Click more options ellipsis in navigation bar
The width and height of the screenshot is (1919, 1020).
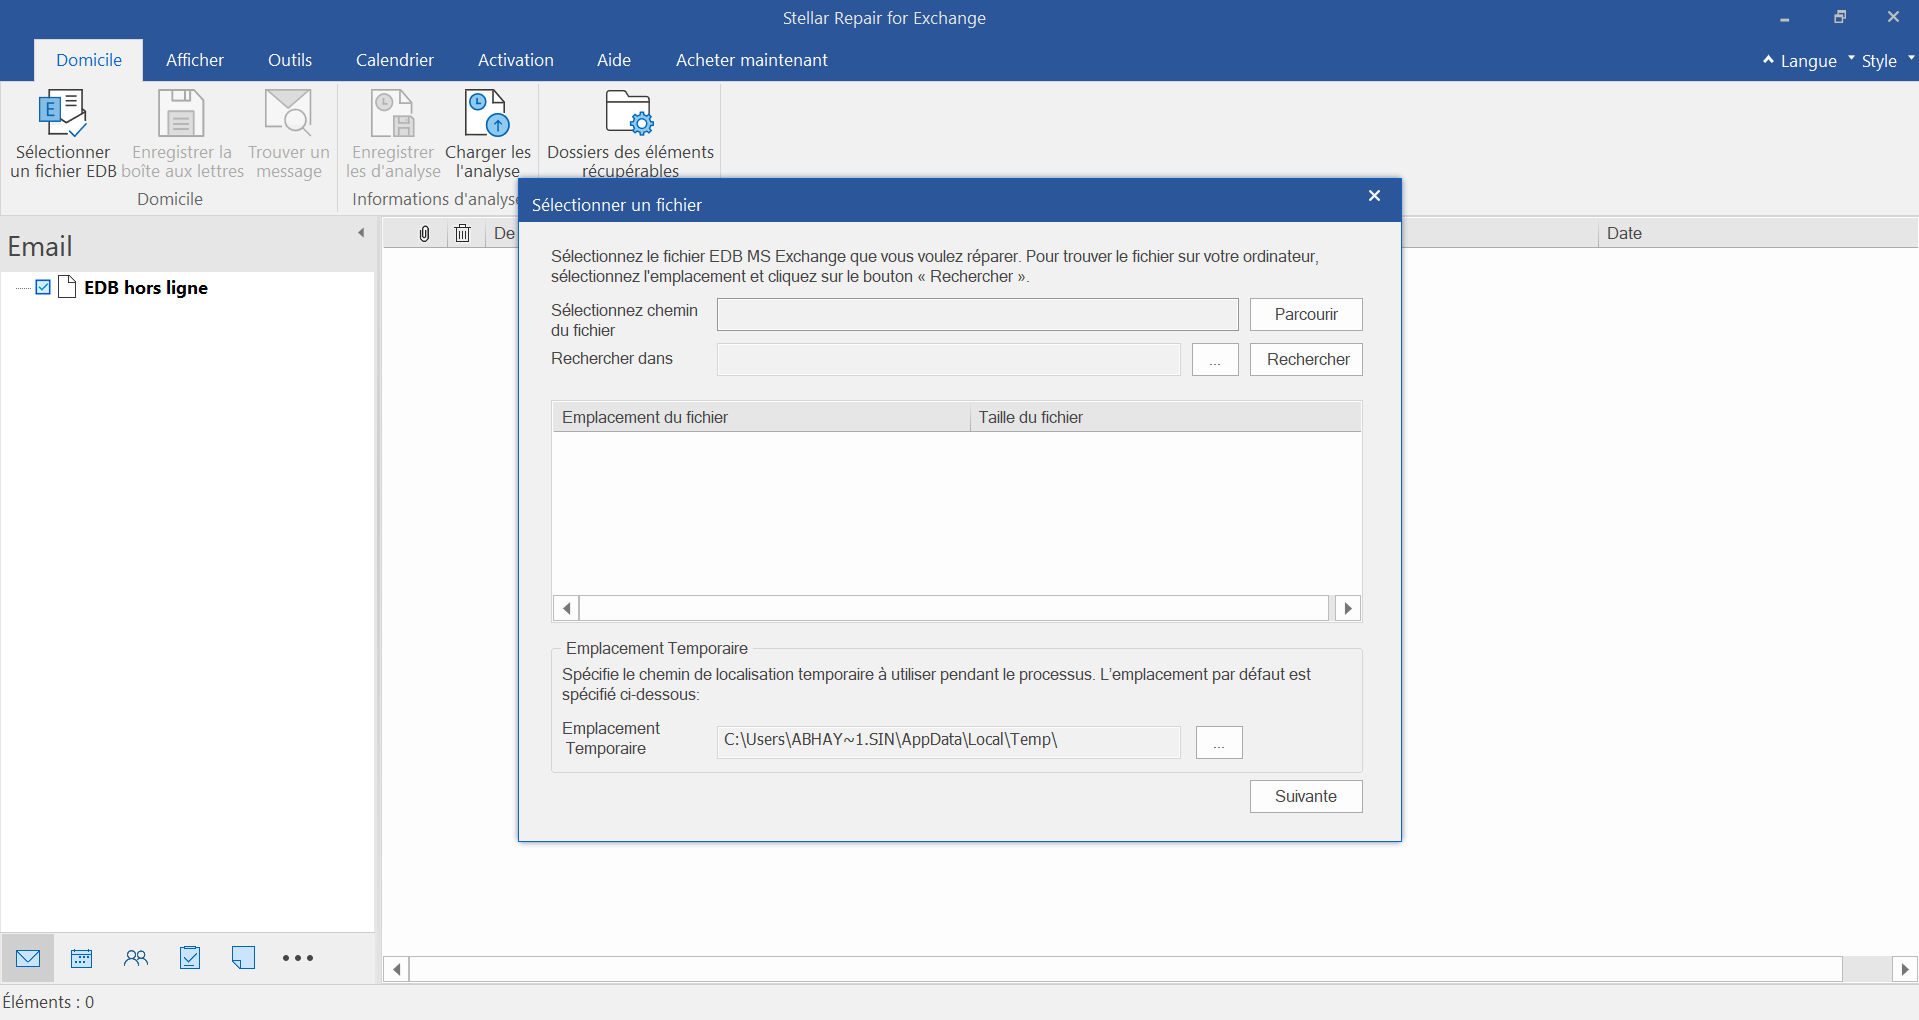[x=298, y=958]
